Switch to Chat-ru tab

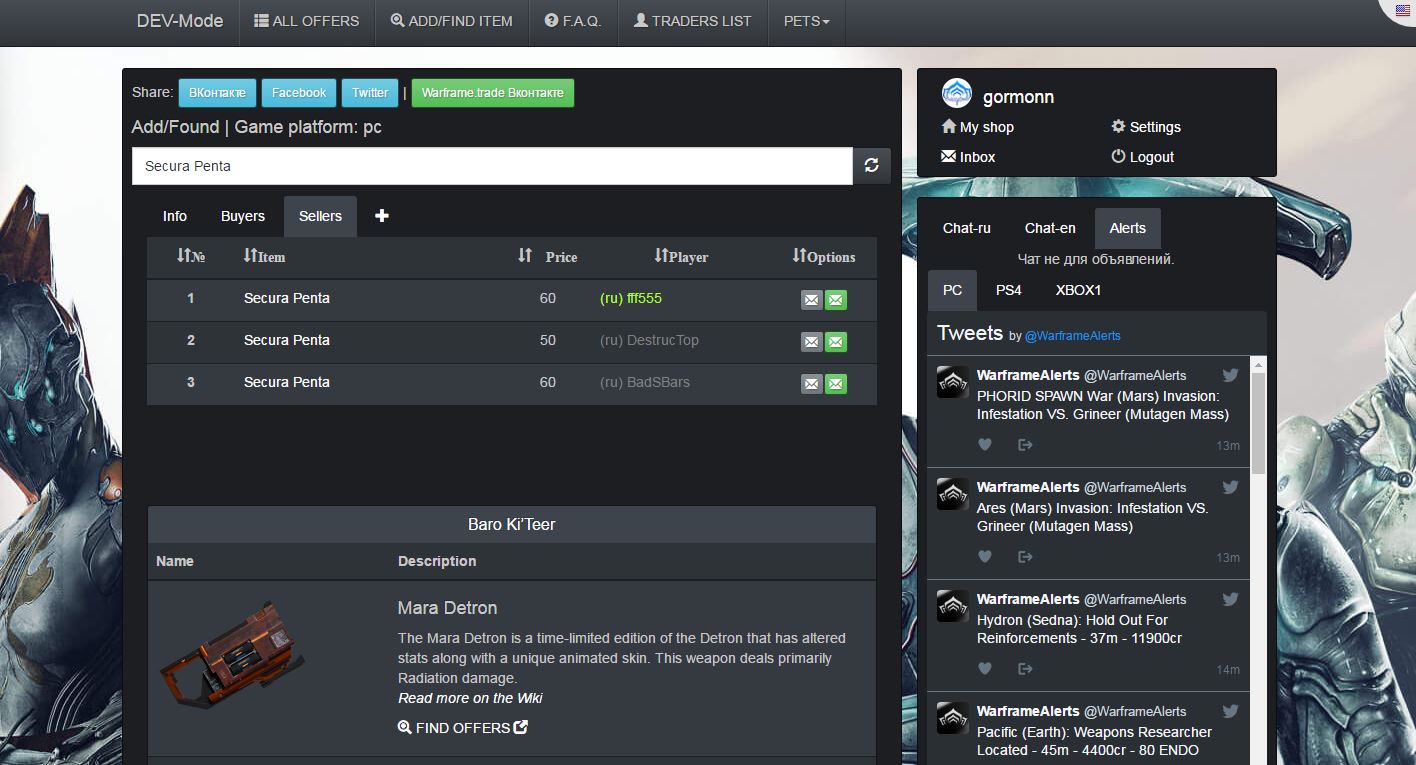pos(967,228)
